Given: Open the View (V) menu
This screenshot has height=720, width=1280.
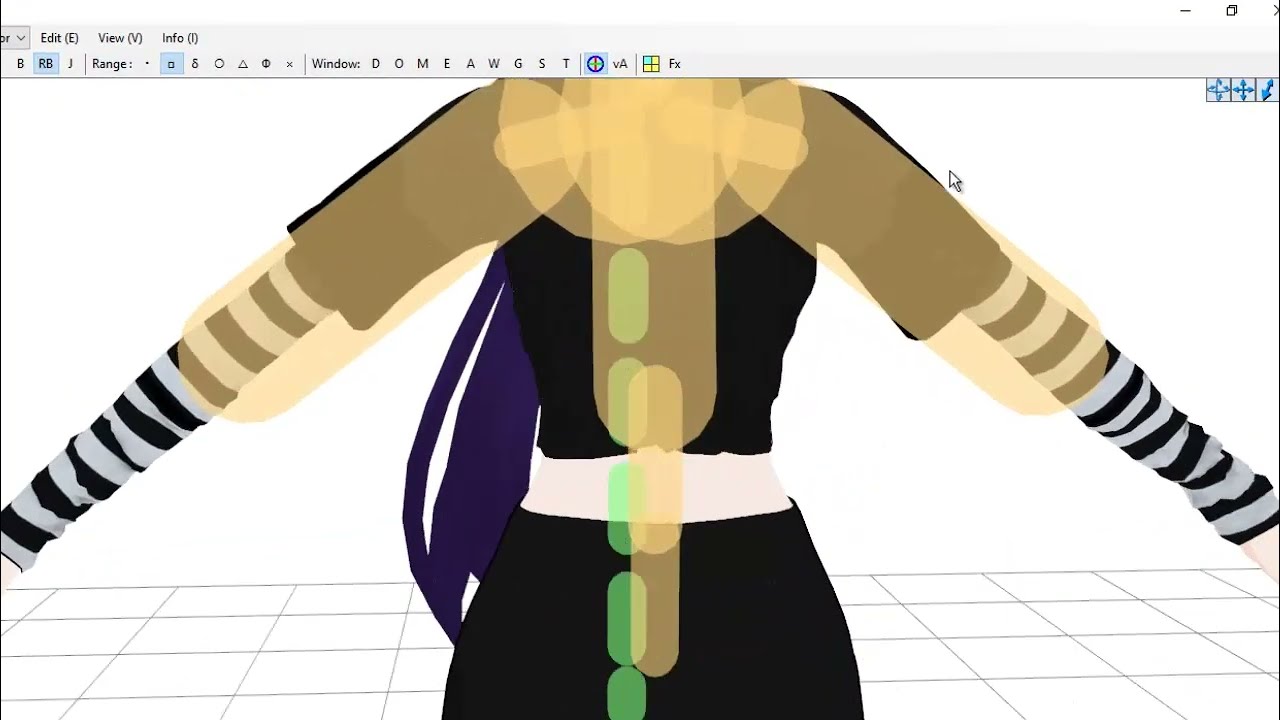Looking at the screenshot, I should click(120, 38).
